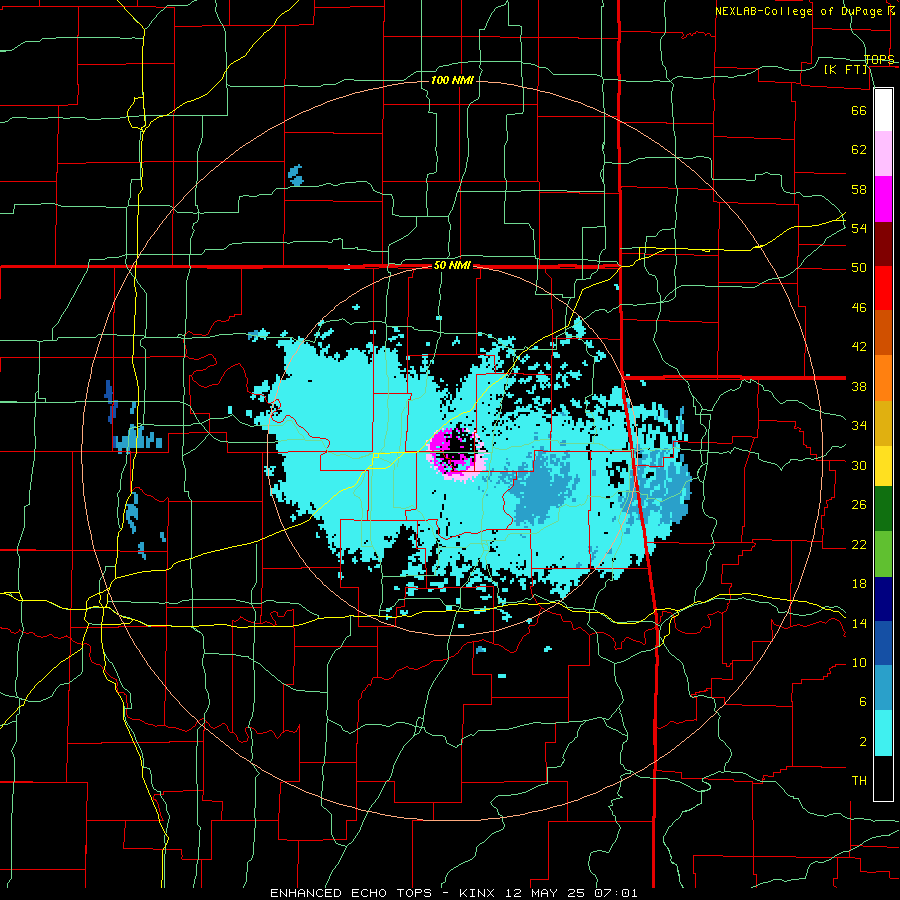The height and width of the screenshot is (900, 900).
Task: Click the cyan legend swatch
Action: (x=883, y=734)
